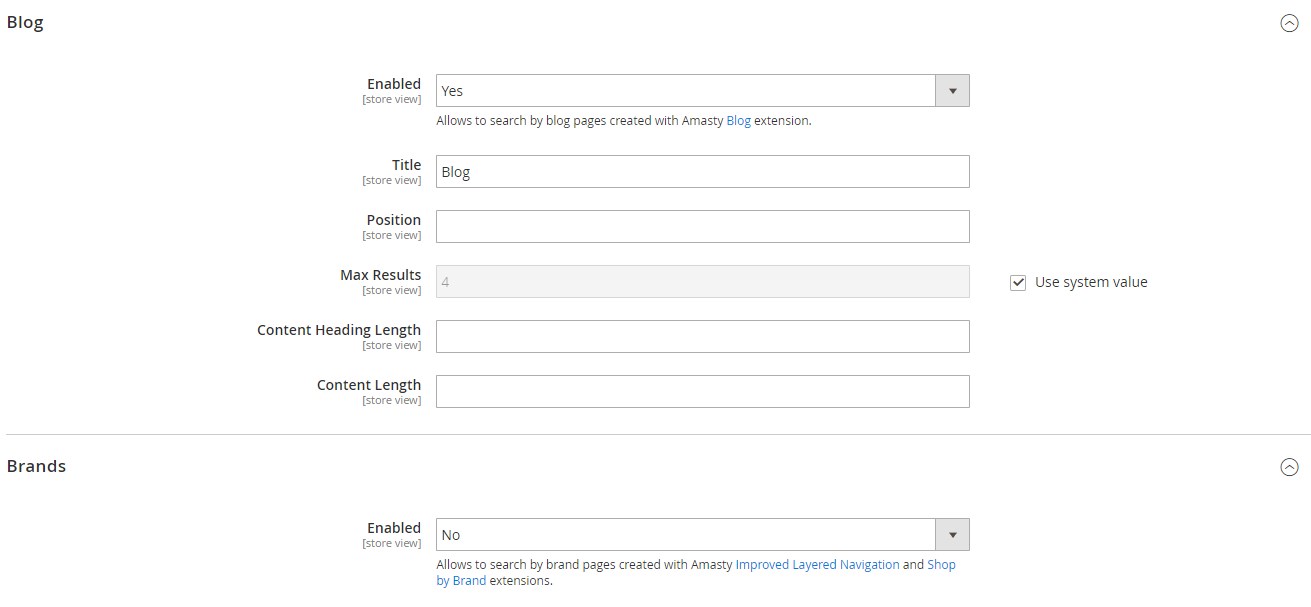Click the Content Length label
This screenshot has height=607, width=1311.
[369, 385]
